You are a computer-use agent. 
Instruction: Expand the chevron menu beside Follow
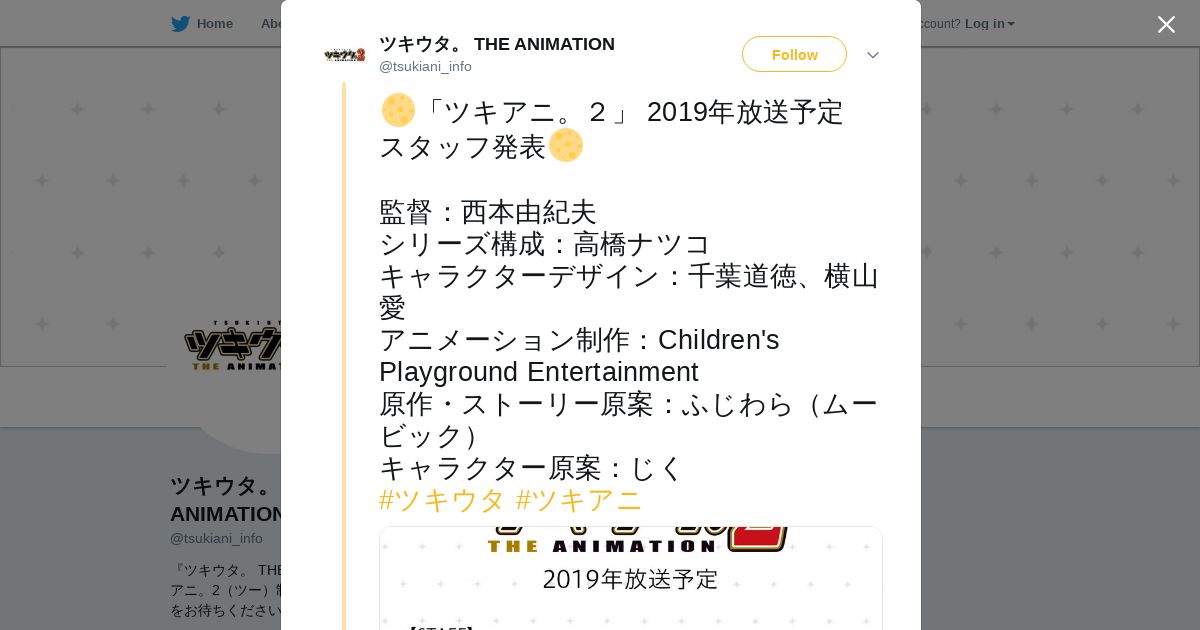873,55
